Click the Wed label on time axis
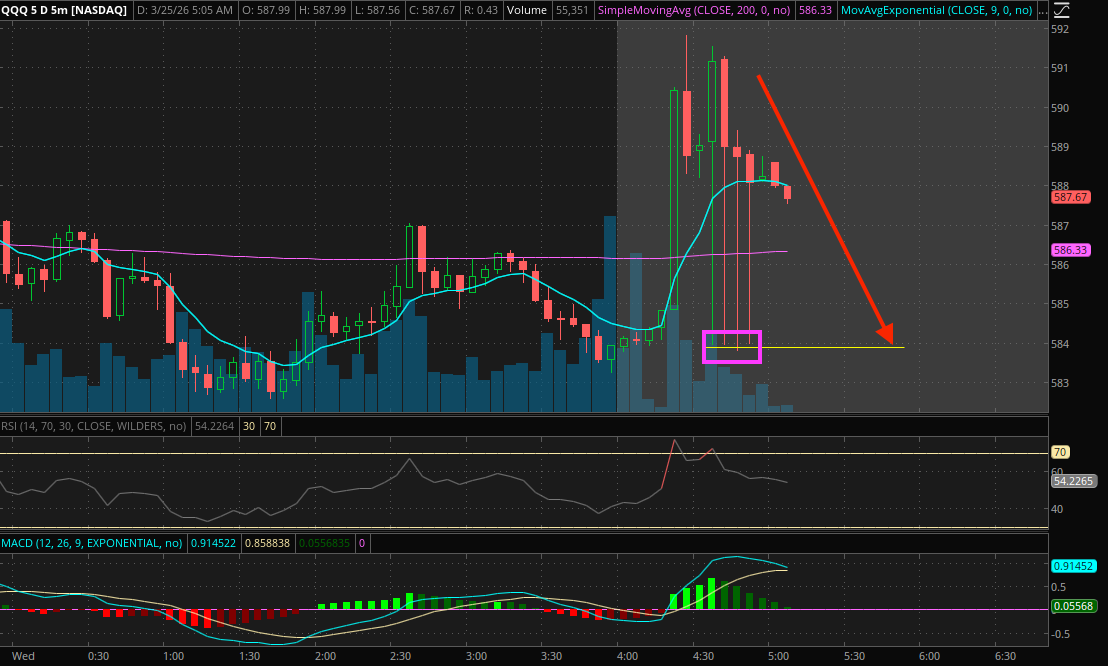Image resolution: width=1108 pixels, height=666 pixels. coord(23,656)
